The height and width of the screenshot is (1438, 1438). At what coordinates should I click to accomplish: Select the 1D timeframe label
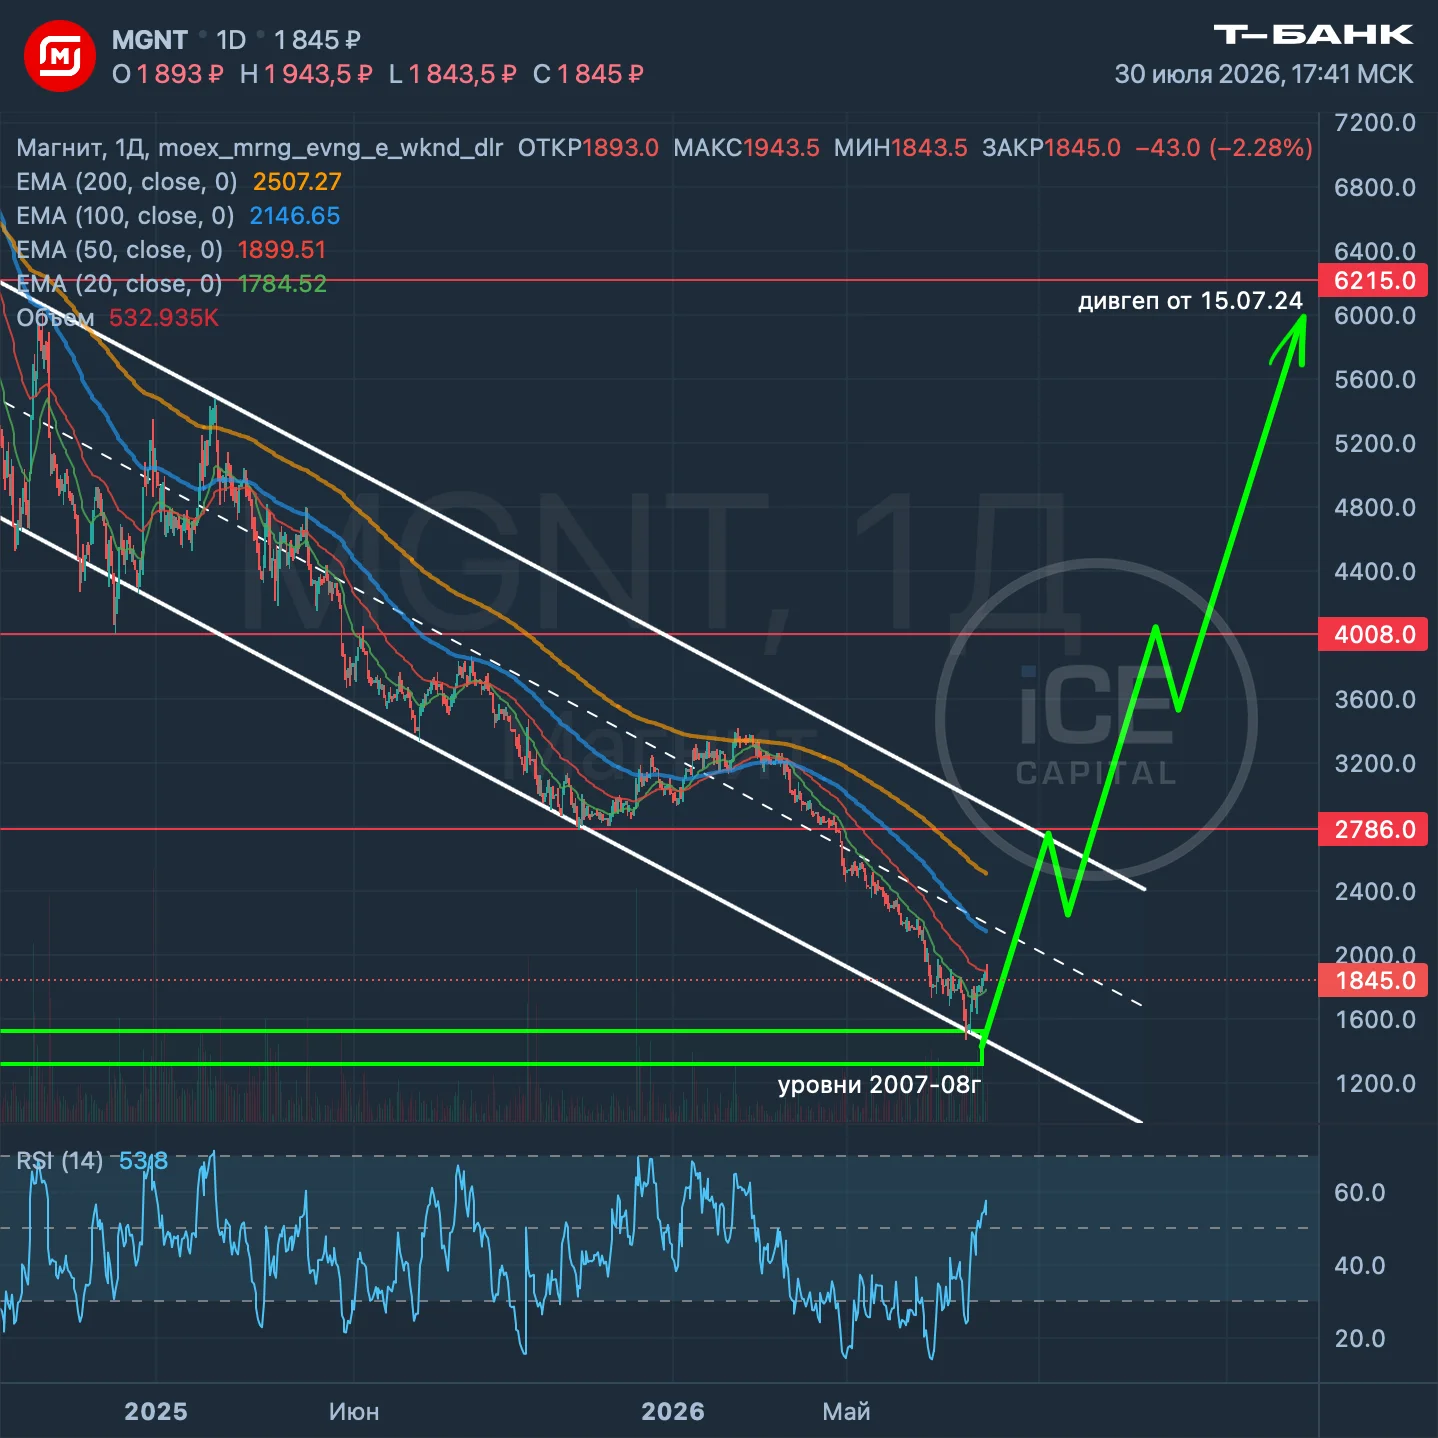pos(231,40)
